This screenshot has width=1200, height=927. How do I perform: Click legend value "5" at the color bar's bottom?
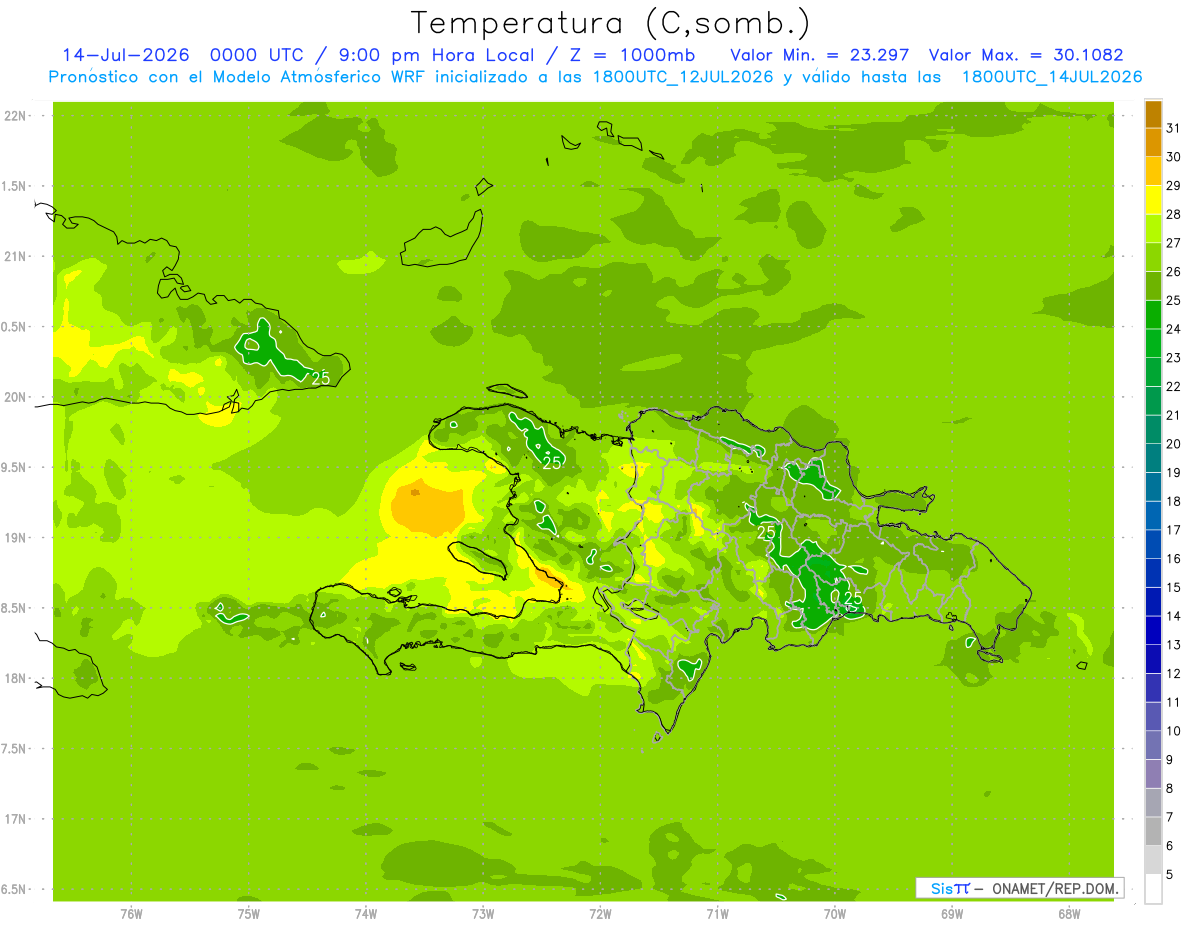pos(1169,874)
